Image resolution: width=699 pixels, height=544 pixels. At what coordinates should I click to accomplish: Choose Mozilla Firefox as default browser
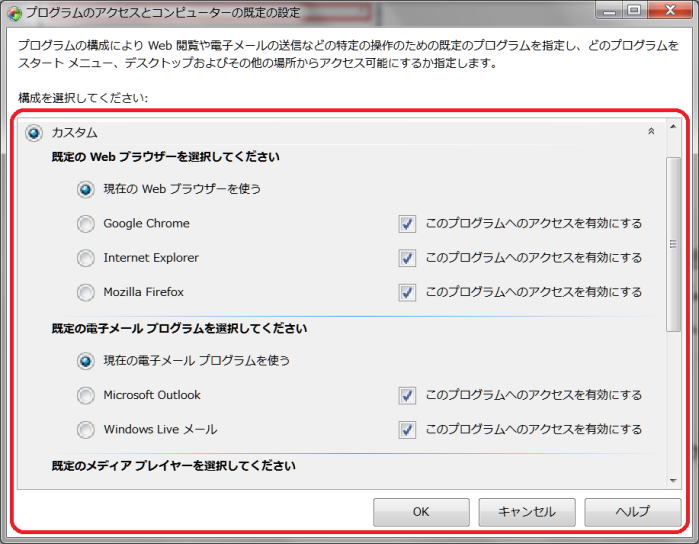pyautogui.click(x=86, y=292)
